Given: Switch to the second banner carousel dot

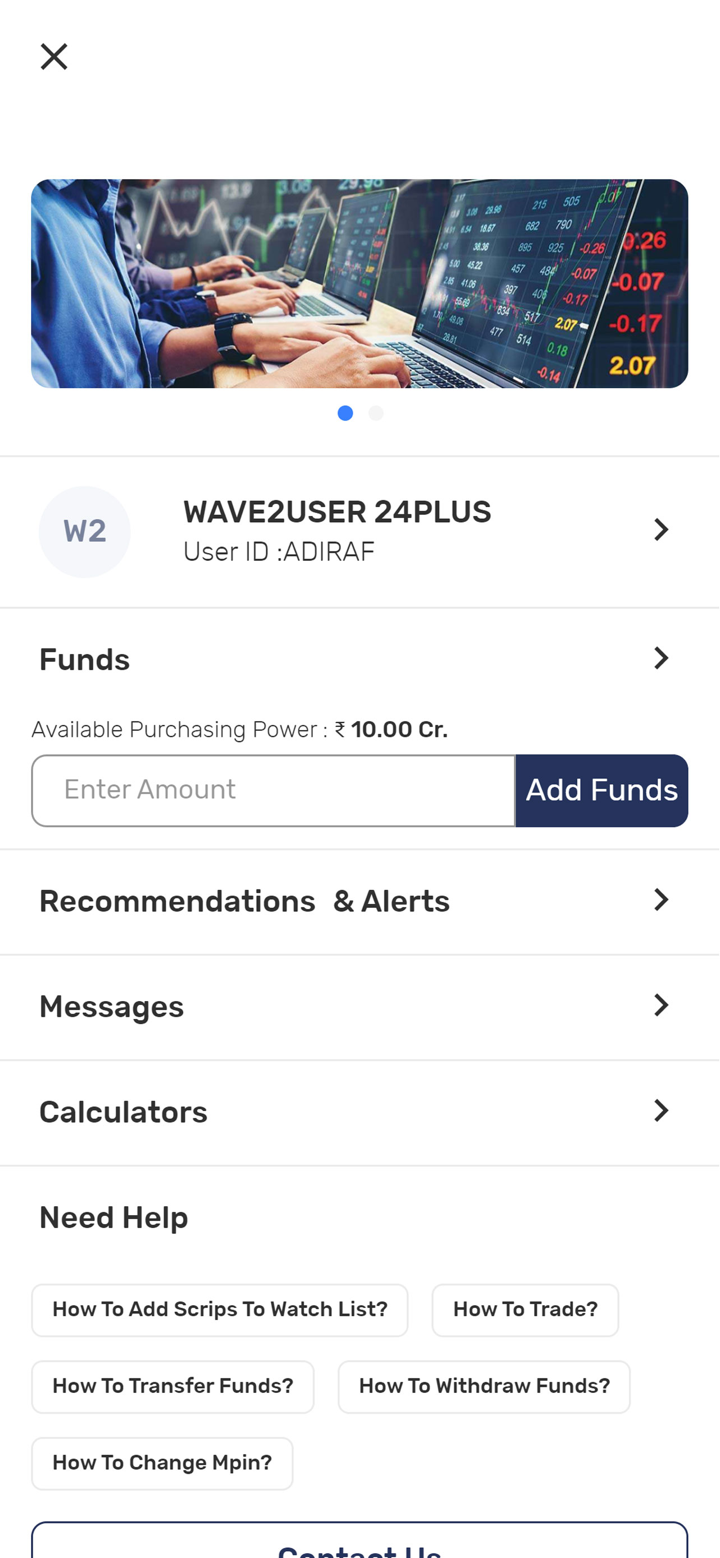Looking at the screenshot, I should (x=376, y=413).
